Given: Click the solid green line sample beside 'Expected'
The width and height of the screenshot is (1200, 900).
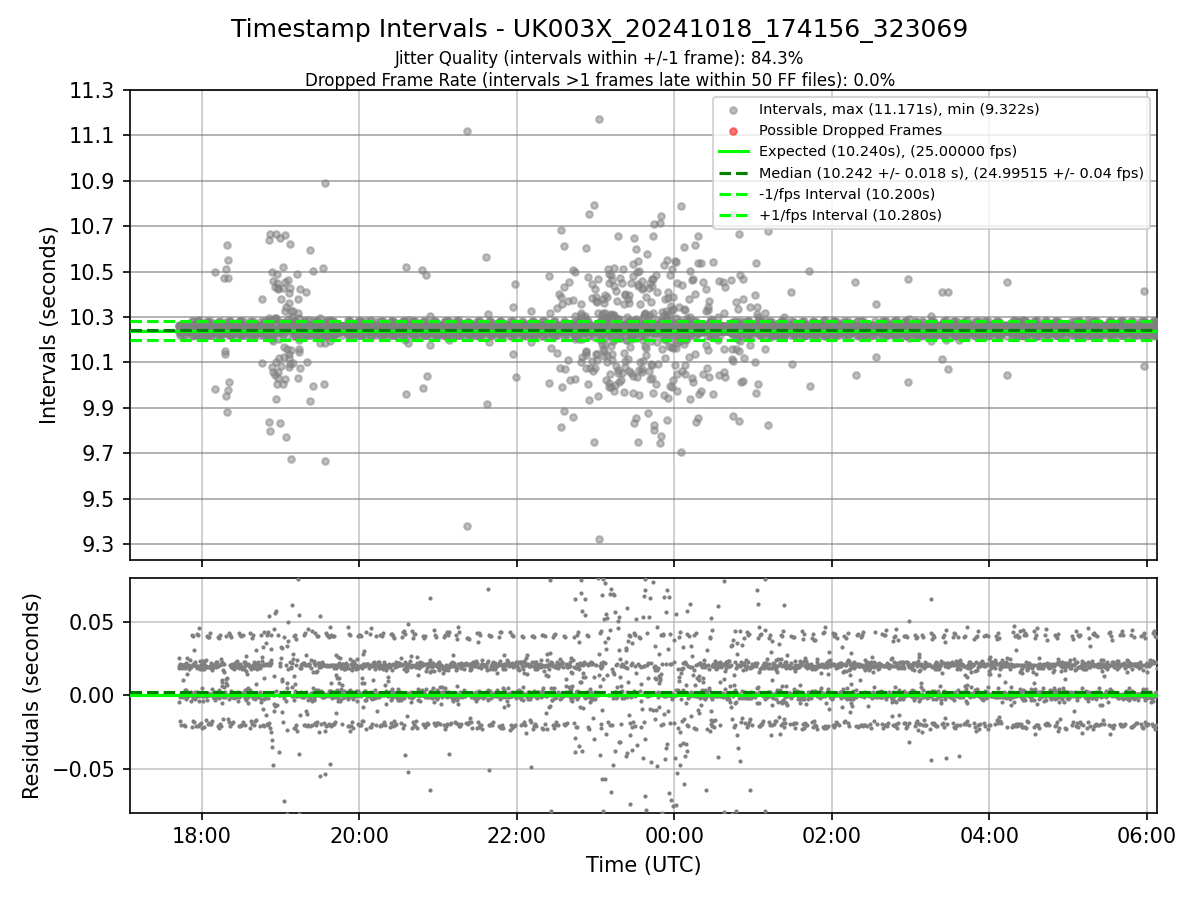Looking at the screenshot, I should 733,152.
